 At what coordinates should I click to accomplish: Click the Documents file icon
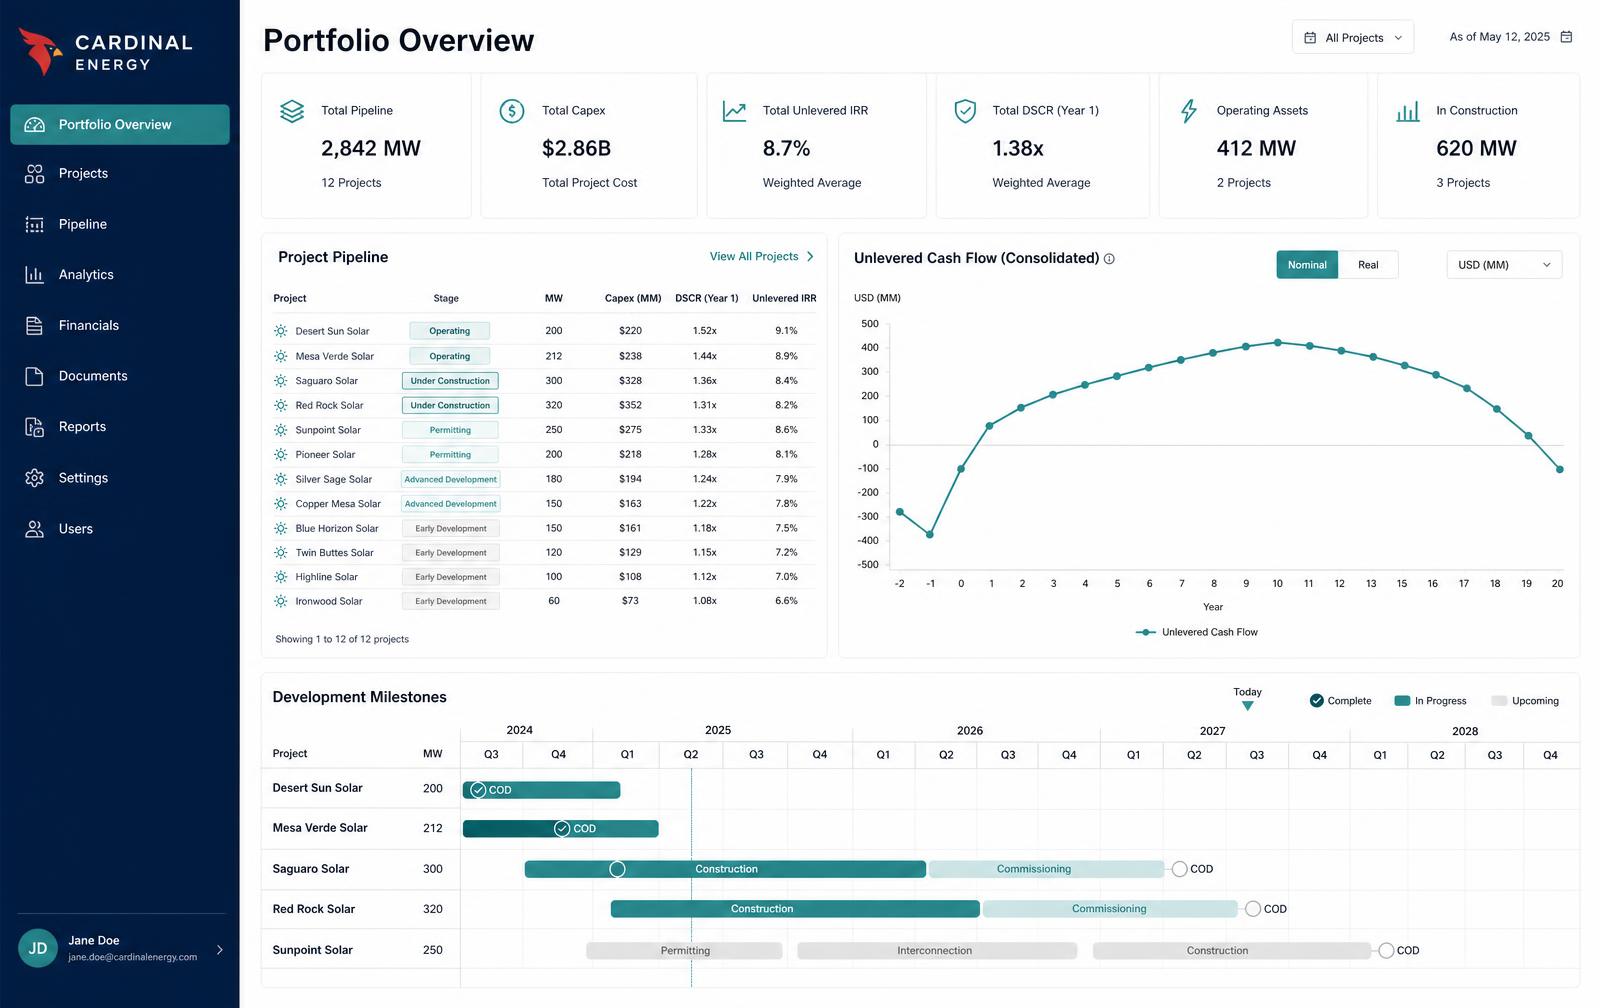35,377
